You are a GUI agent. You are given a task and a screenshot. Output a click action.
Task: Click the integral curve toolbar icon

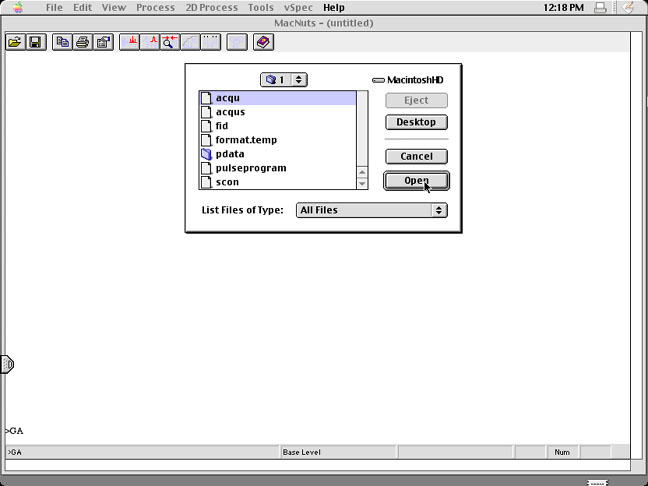tap(190, 42)
